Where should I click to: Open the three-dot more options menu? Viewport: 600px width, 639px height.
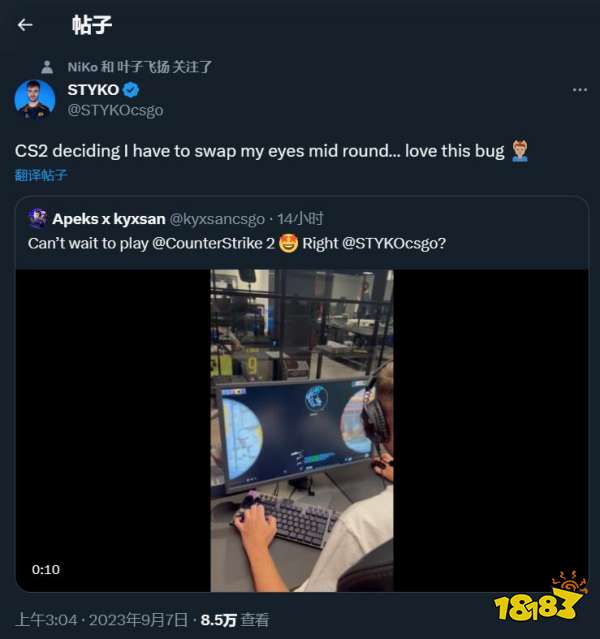(x=579, y=90)
